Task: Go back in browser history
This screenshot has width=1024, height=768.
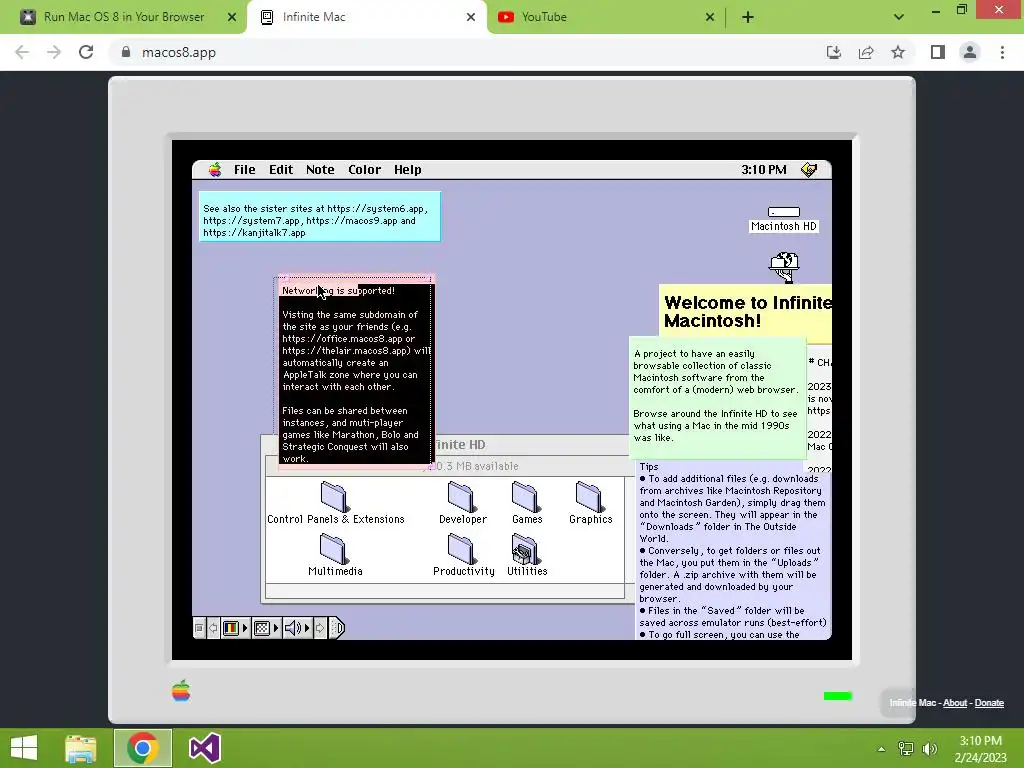Action: click(x=22, y=52)
